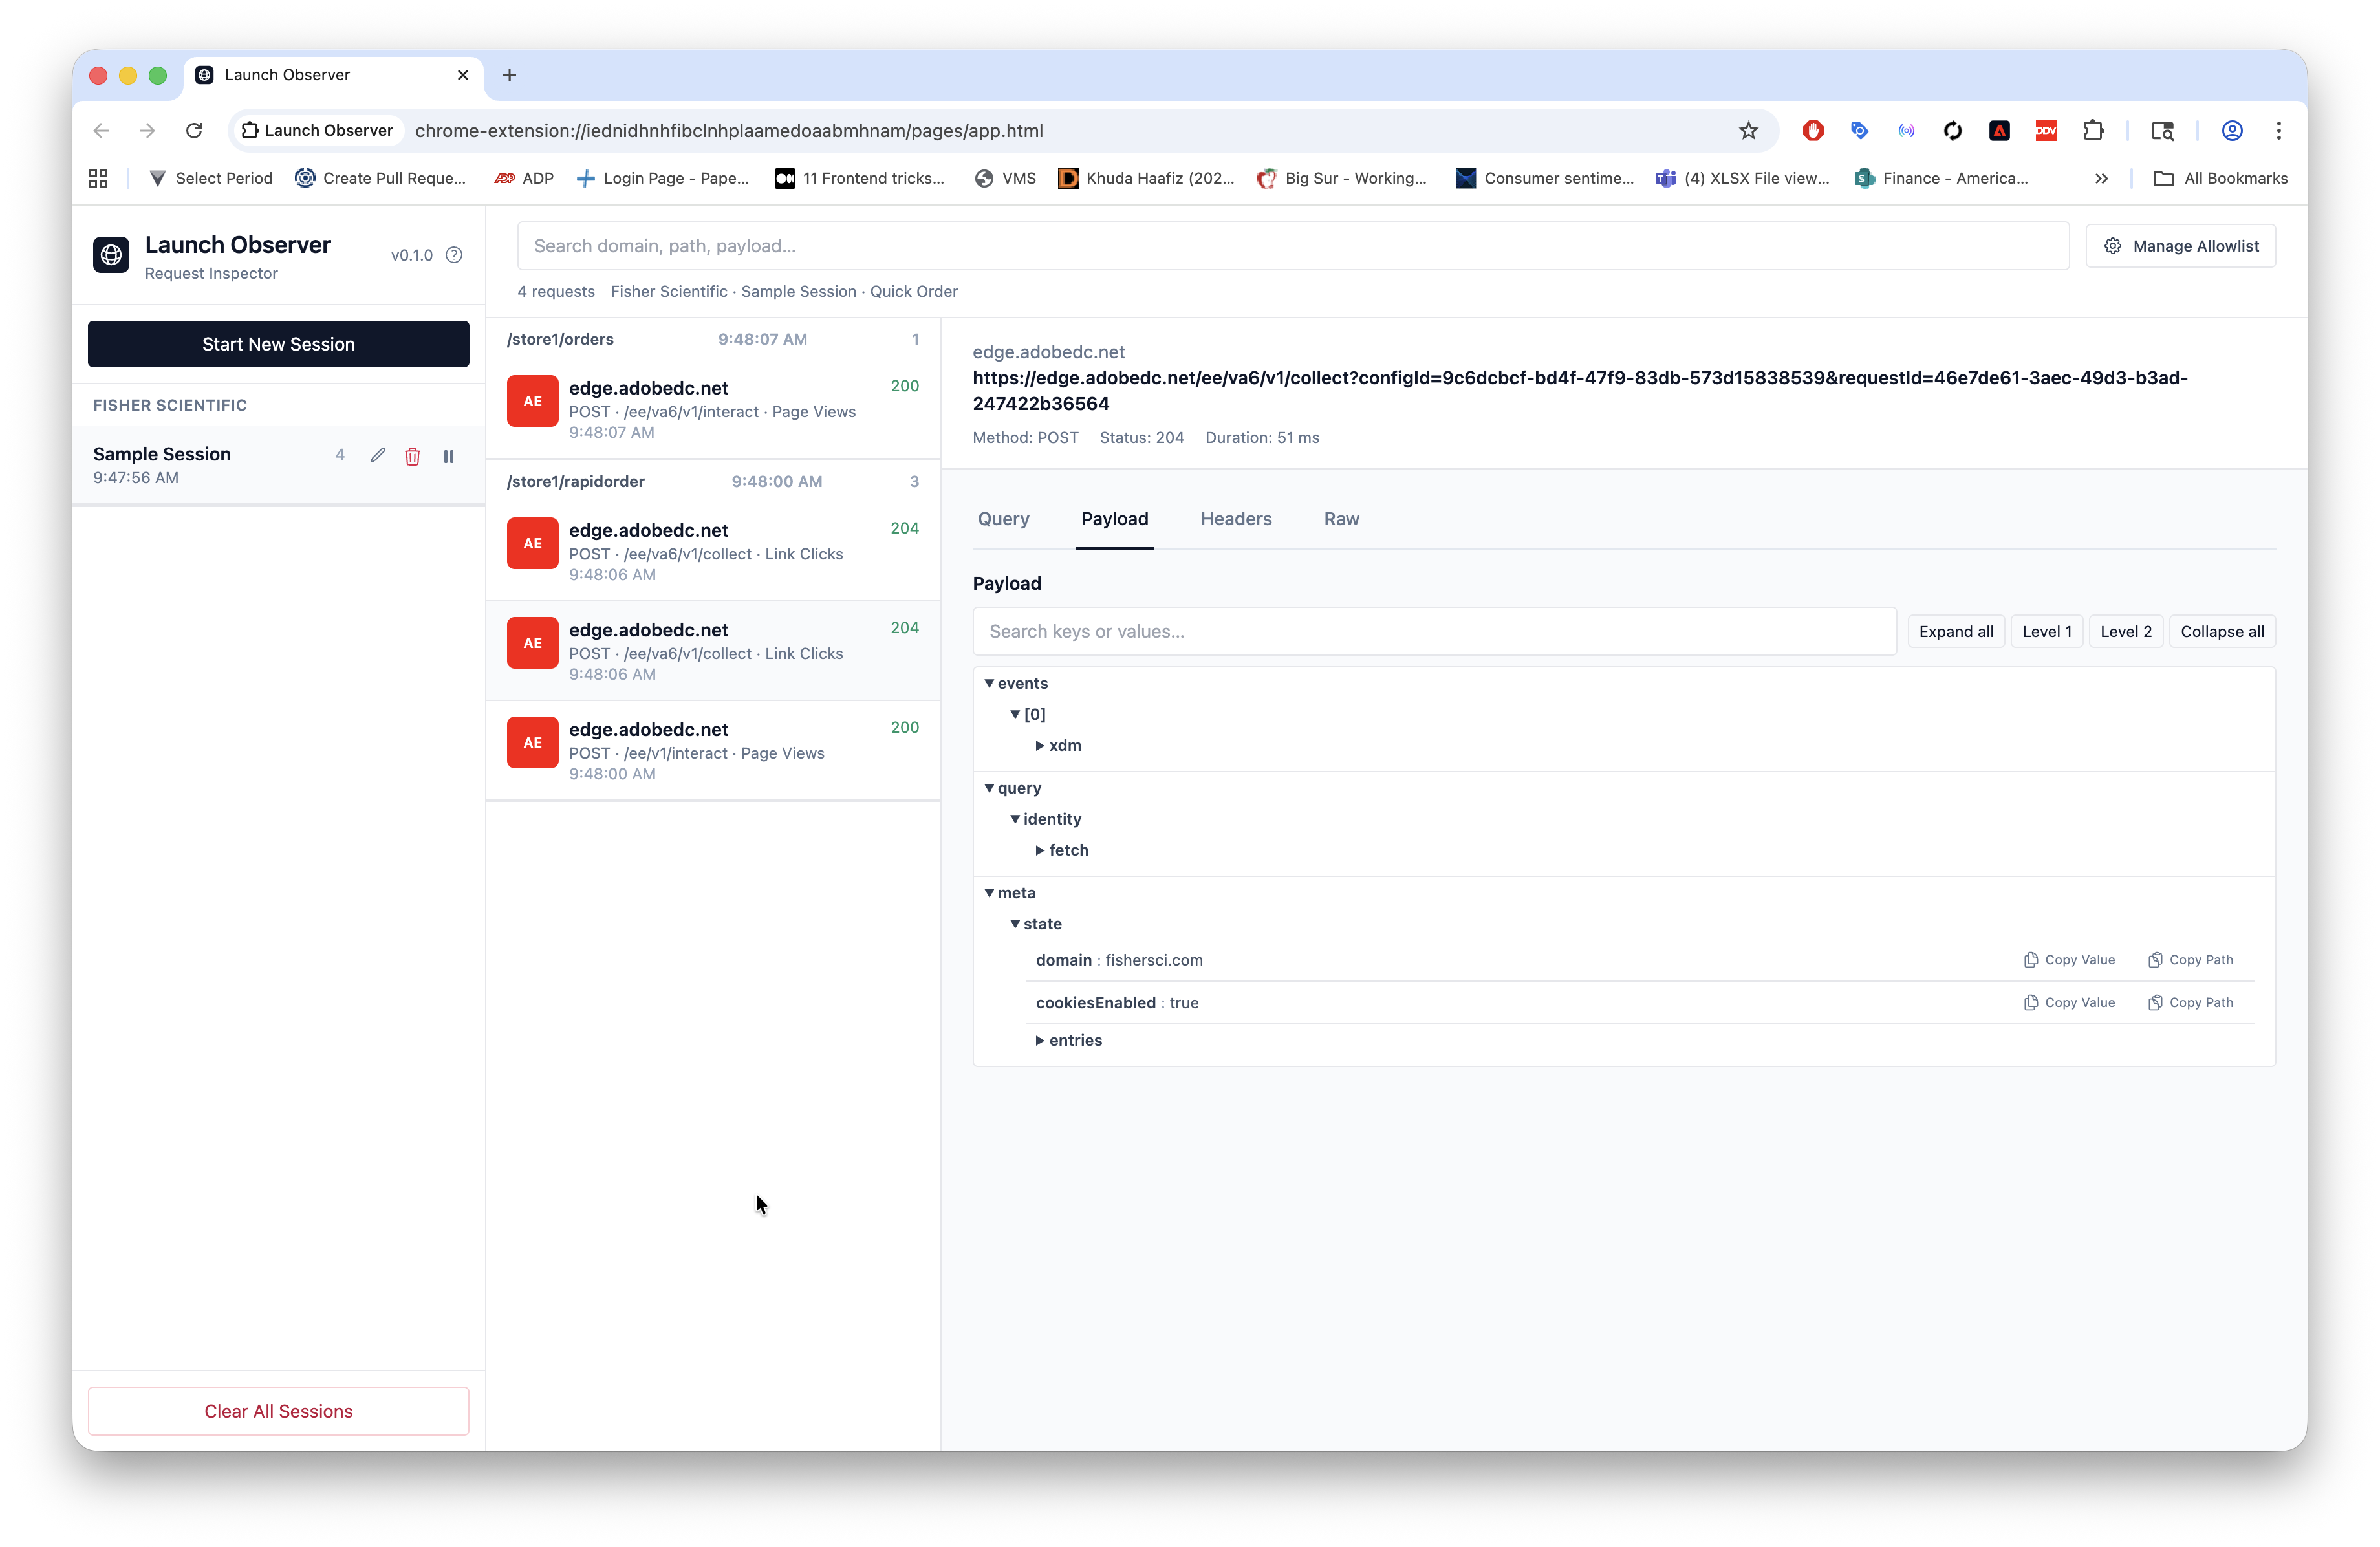Open Manage Allowlist settings
Image resolution: width=2380 pixels, height=1547 pixels.
point(2180,246)
